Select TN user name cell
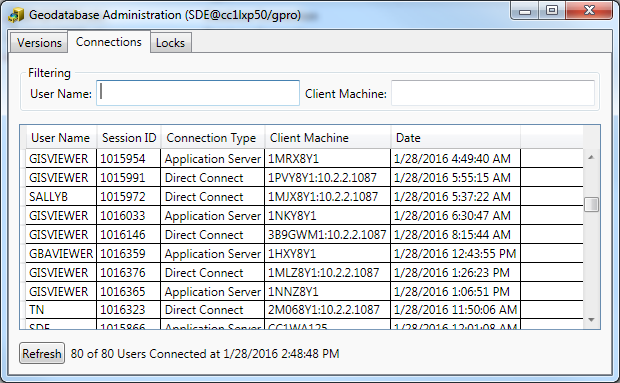Image resolution: width=620 pixels, height=383 pixels. click(61, 309)
